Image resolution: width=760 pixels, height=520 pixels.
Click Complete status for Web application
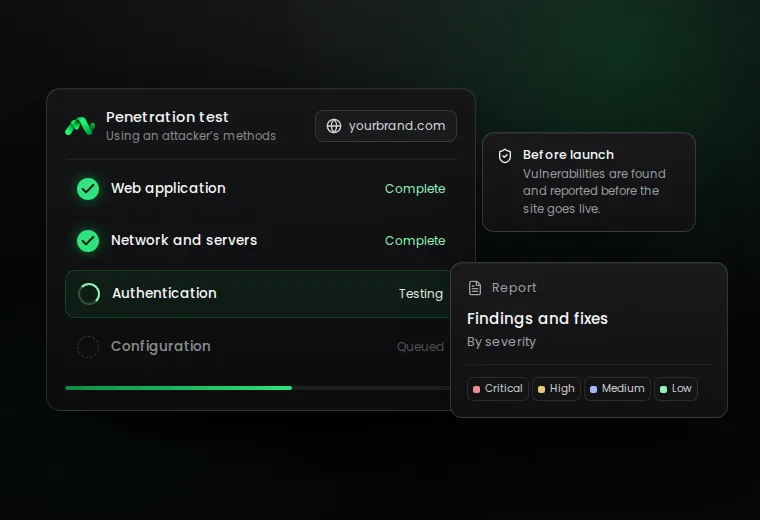(415, 189)
